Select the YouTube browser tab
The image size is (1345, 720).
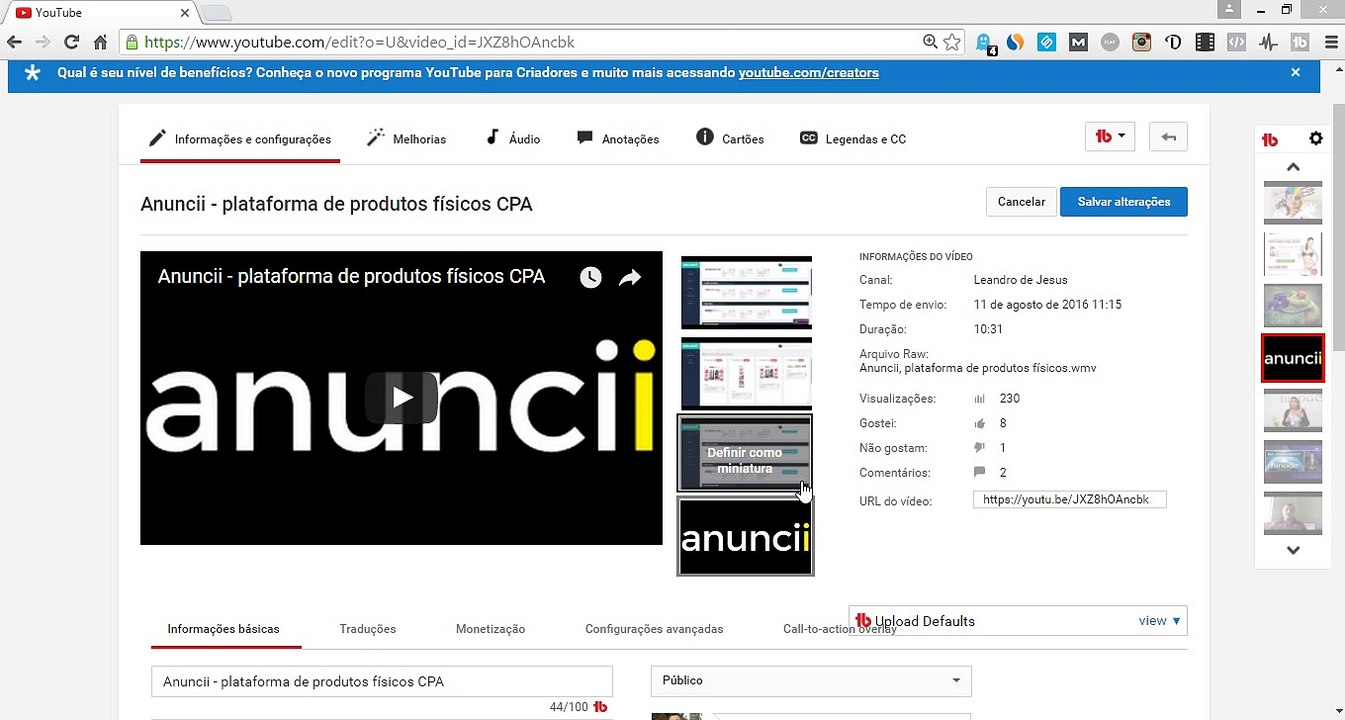[x=103, y=13]
